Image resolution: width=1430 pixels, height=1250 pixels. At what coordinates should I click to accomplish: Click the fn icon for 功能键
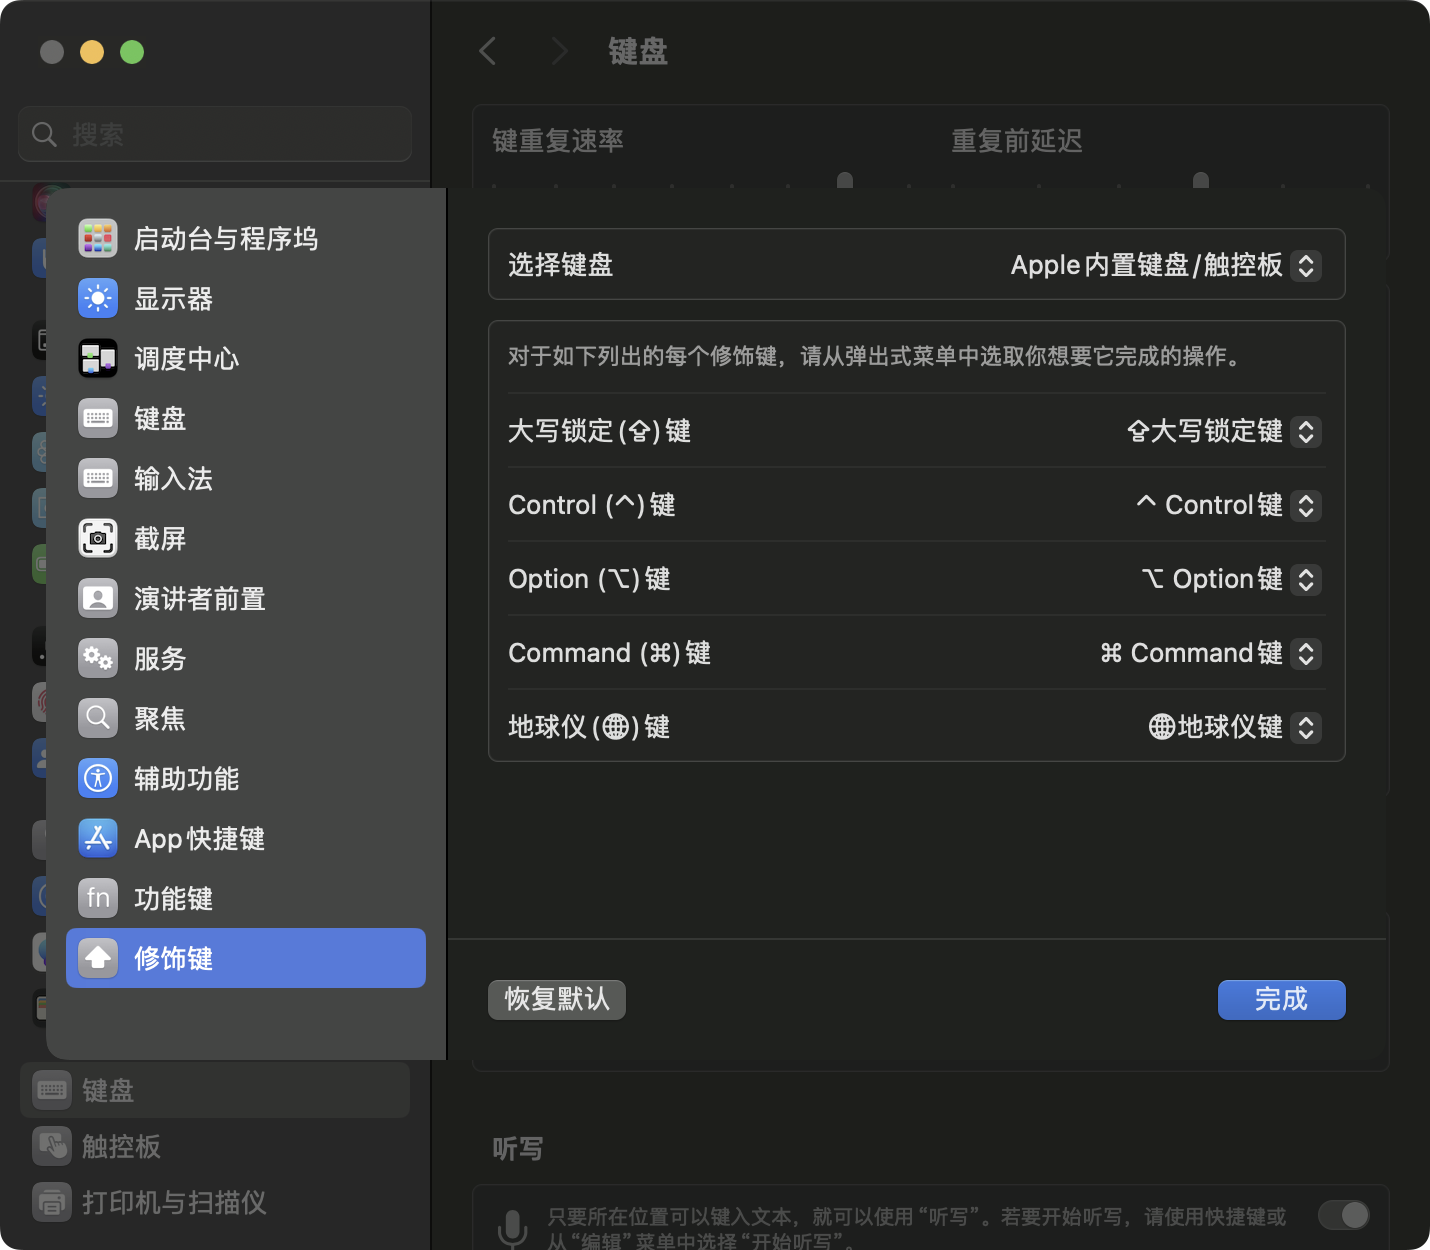[x=98, y=898]
